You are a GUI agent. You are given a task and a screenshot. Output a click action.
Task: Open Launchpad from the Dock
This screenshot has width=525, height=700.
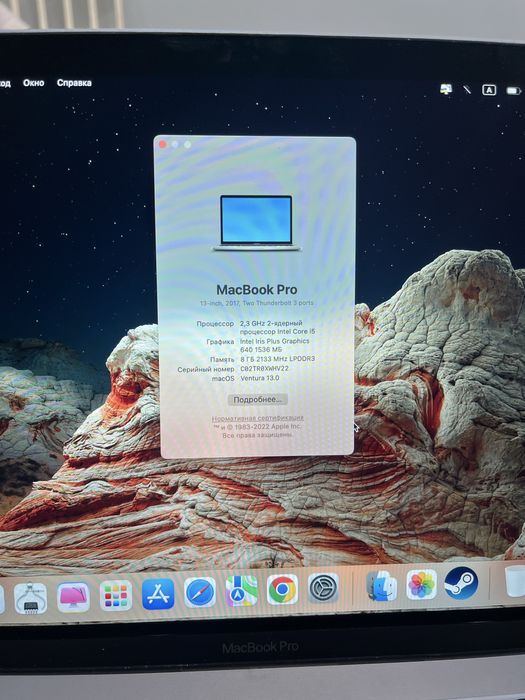click(x=116, y=596)
